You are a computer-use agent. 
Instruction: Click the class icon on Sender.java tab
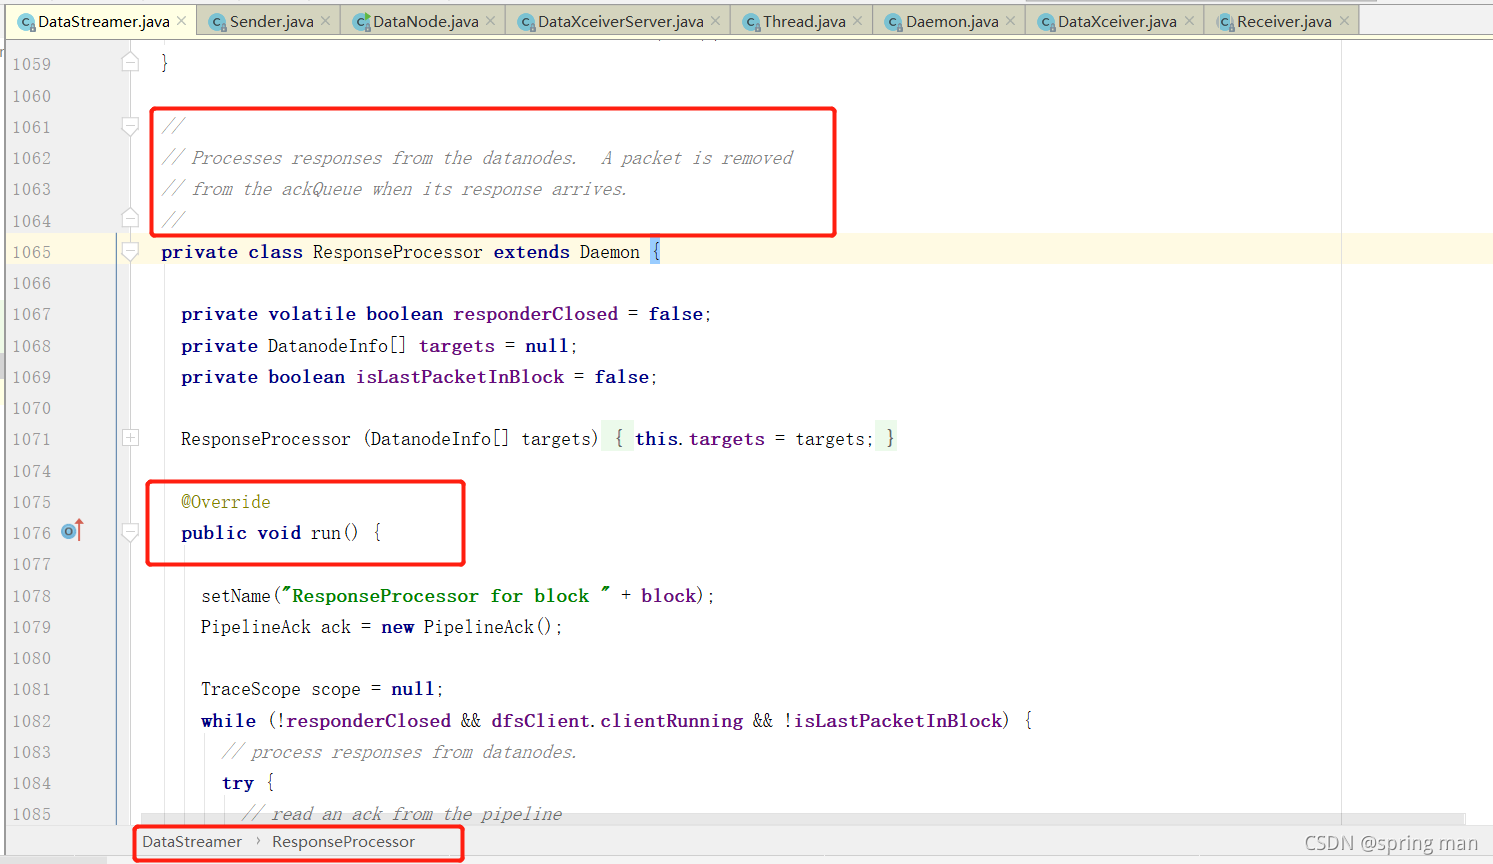[x=218, y=22]
